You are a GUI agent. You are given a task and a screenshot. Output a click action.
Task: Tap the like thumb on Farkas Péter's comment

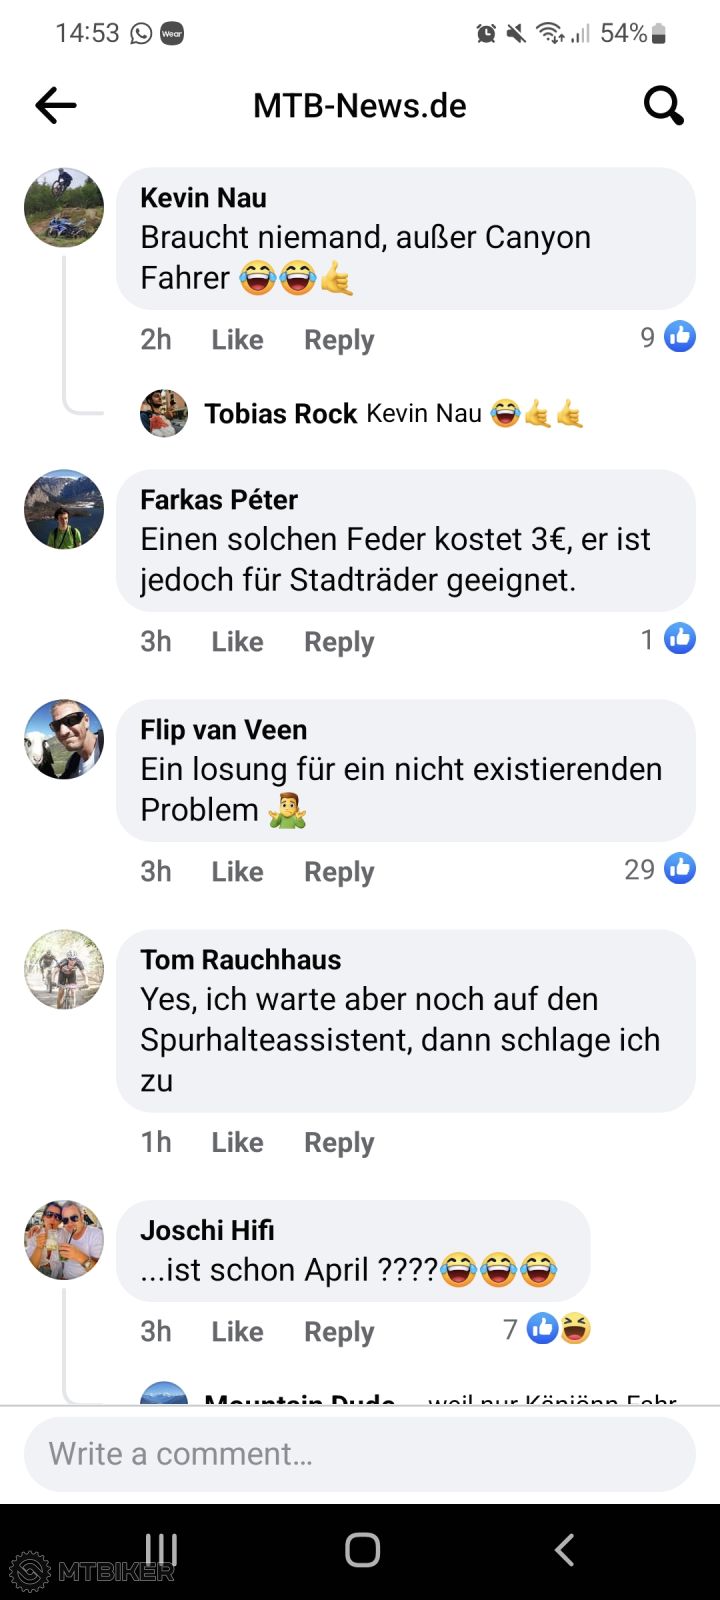click(680, 639)
